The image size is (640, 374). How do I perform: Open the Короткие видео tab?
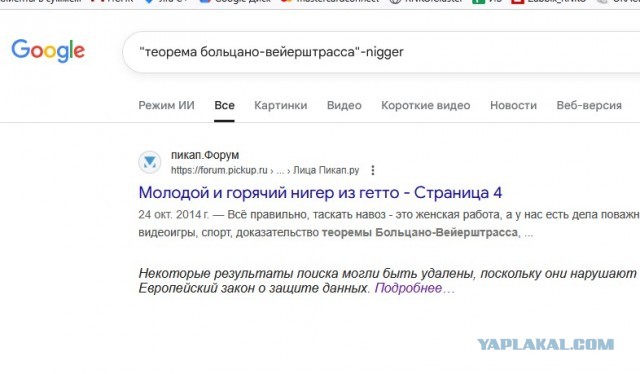pos(426,105)
